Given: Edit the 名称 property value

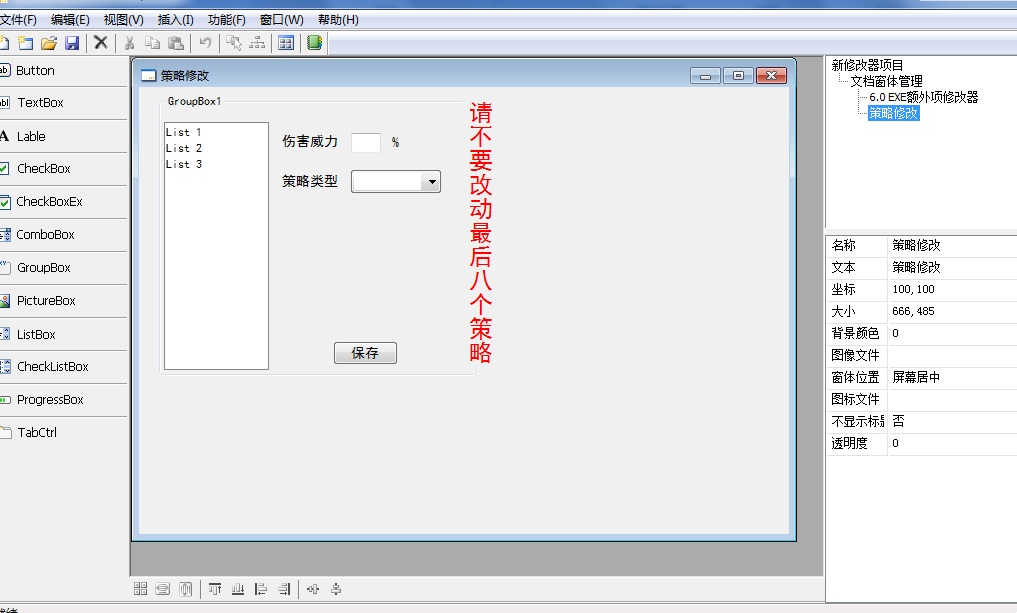Looking at the screenshot, I should click(x=952, y=246).
